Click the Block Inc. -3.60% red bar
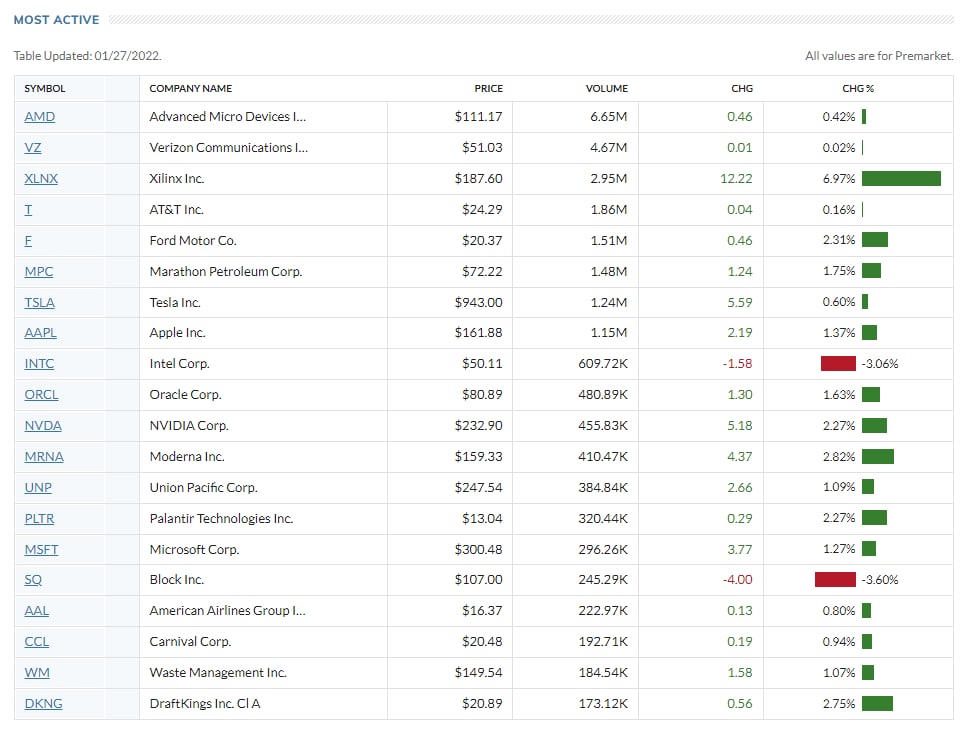 pos(835,580)
